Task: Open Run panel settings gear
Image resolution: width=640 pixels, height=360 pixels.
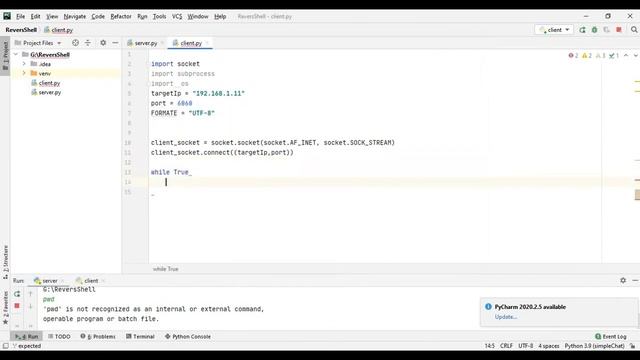Action: (x=623, y=280)
